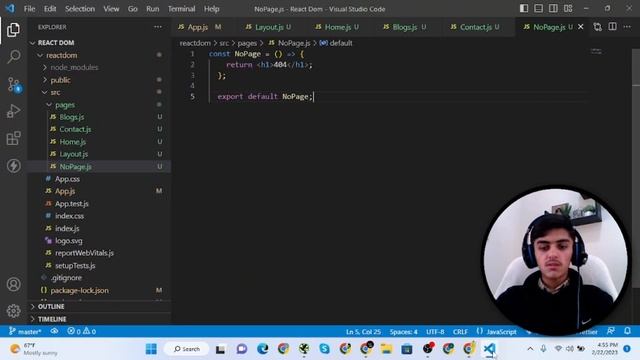
Task: Open reportWebVitals.js in the explorer
Action: (99, 253)
